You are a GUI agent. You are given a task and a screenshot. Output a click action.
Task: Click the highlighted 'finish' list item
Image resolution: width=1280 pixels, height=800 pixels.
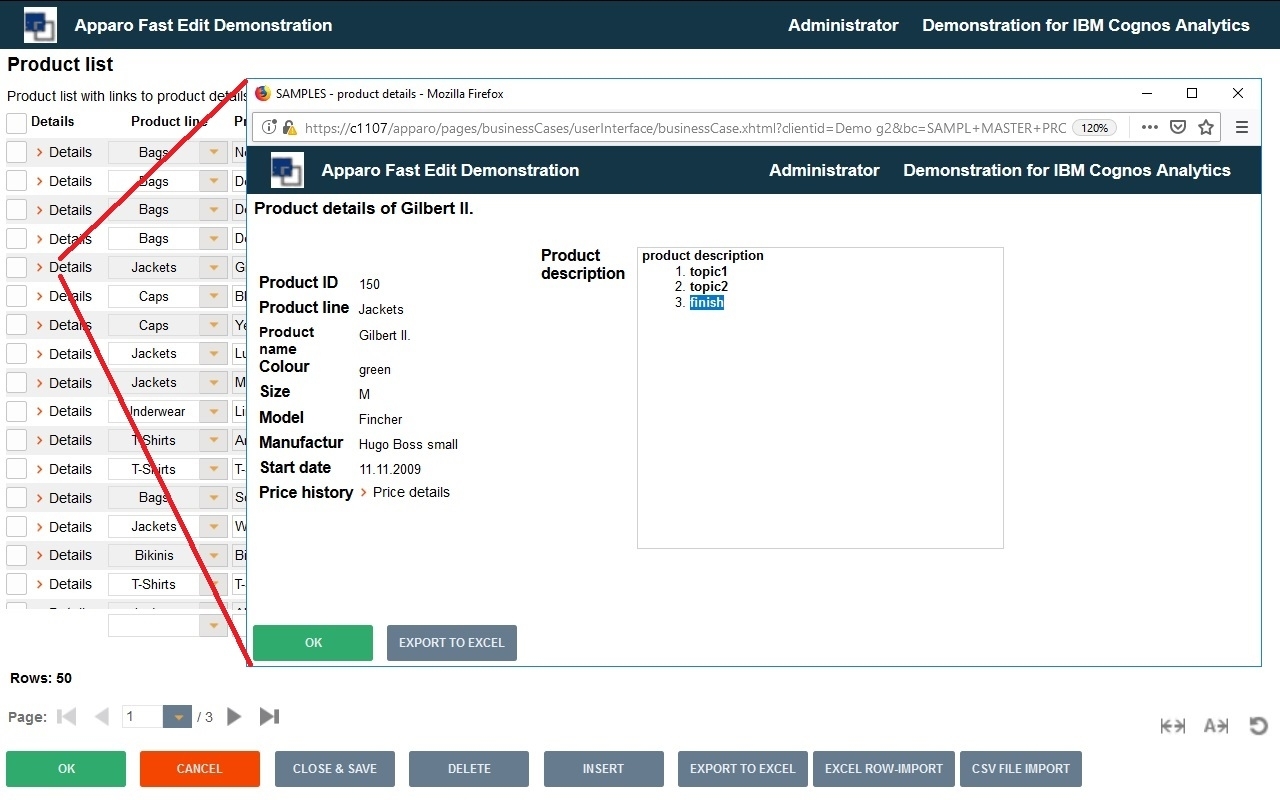[707, 303]
